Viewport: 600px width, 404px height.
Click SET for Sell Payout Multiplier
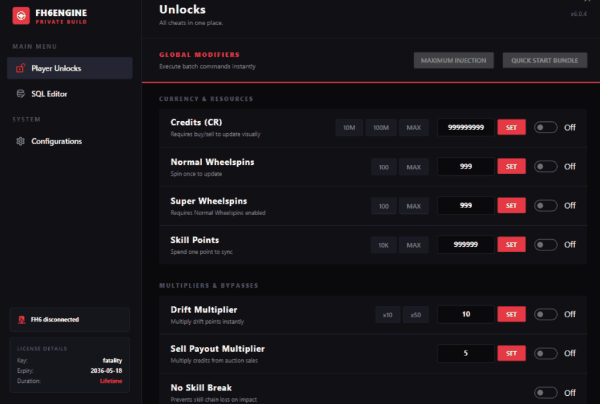[511, 353]
